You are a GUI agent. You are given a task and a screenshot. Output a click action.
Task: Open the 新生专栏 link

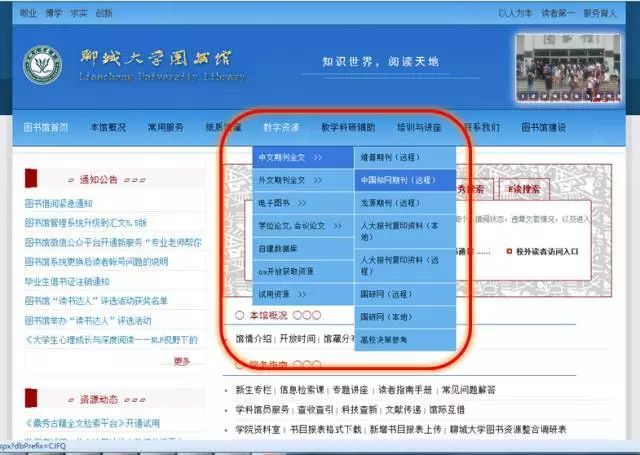point(253,390)
